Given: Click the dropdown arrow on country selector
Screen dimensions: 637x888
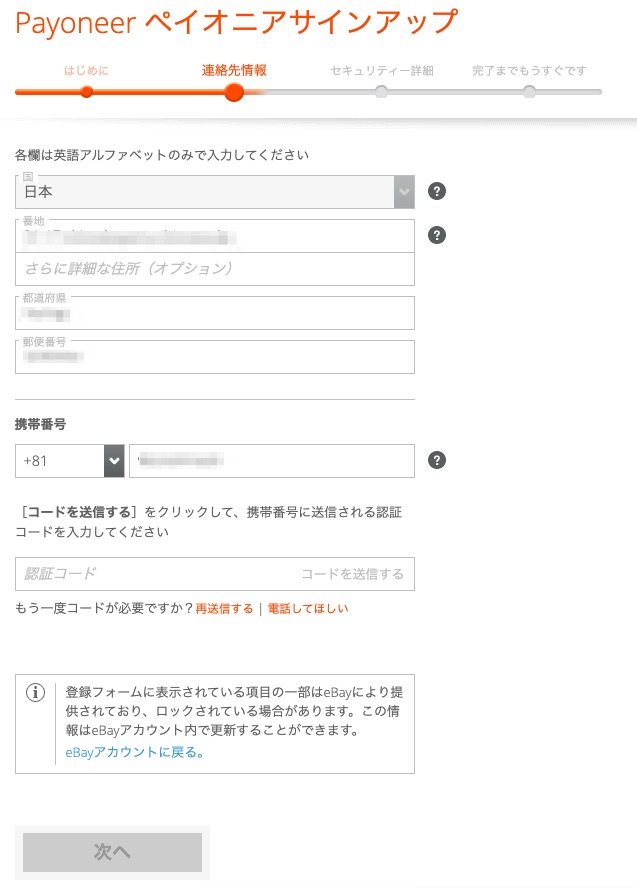Looking at the screenshot, I should (404, 191).
